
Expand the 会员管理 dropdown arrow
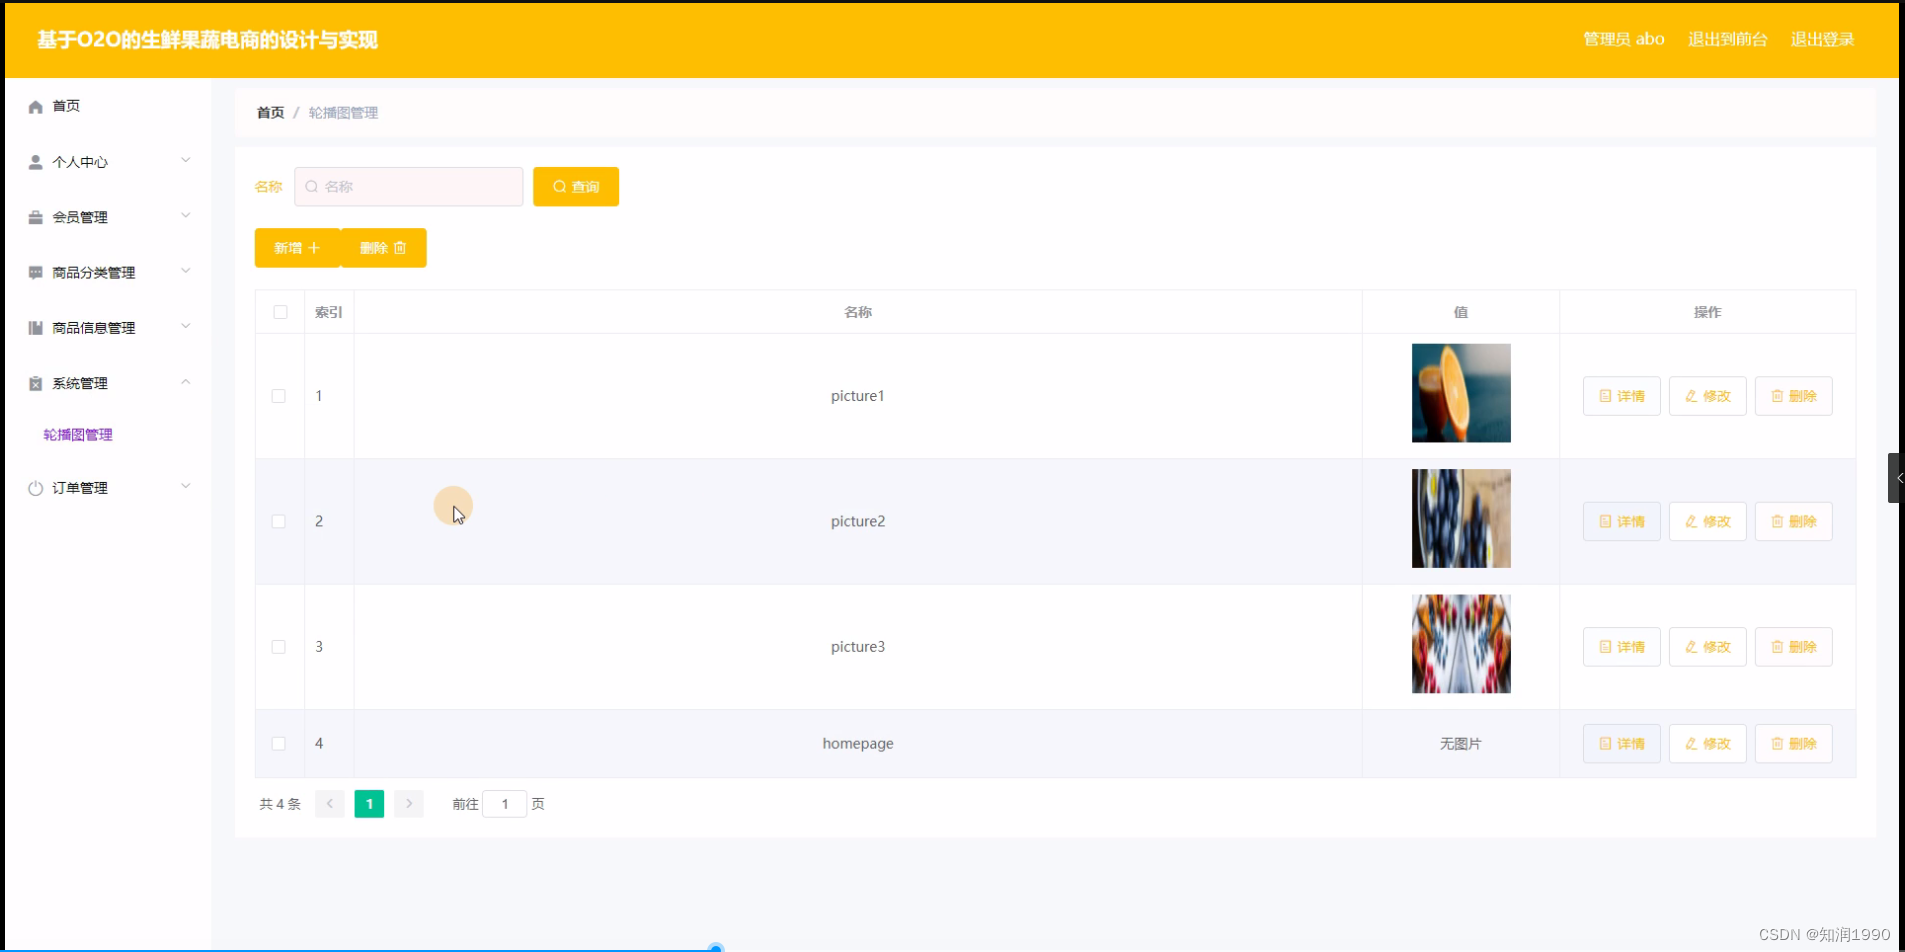tap(186, 215)
